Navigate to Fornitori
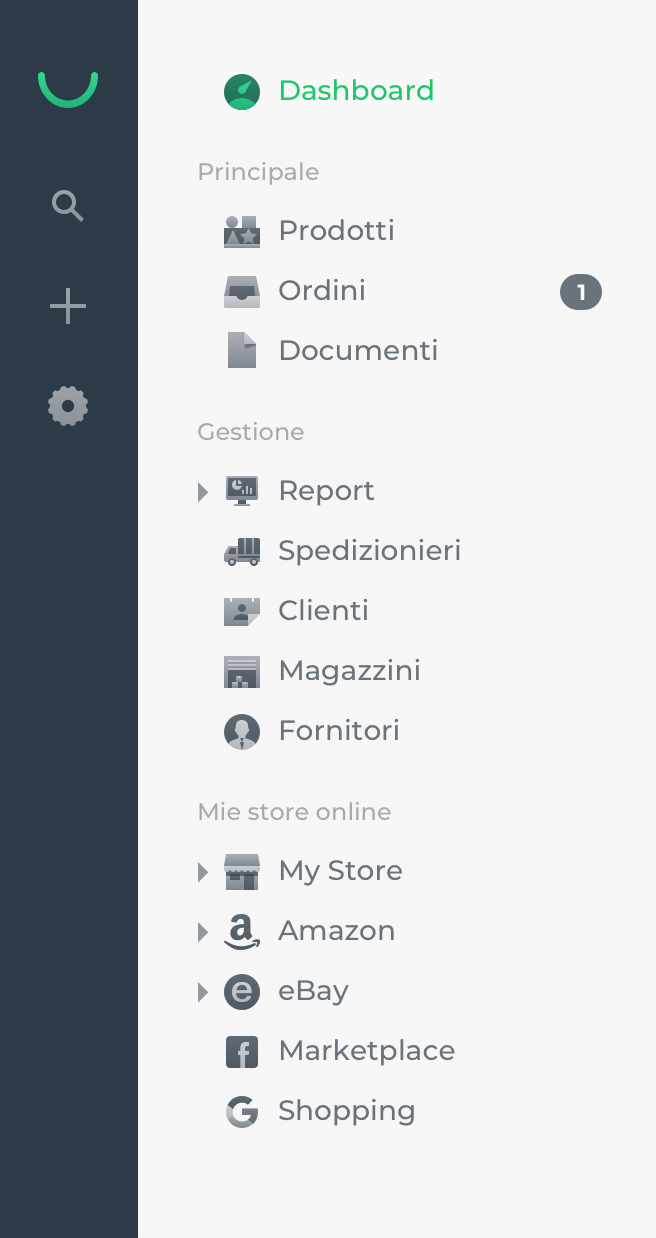Image resolution: width=656 pixels, height=1238 pixels. coord(339,731)
